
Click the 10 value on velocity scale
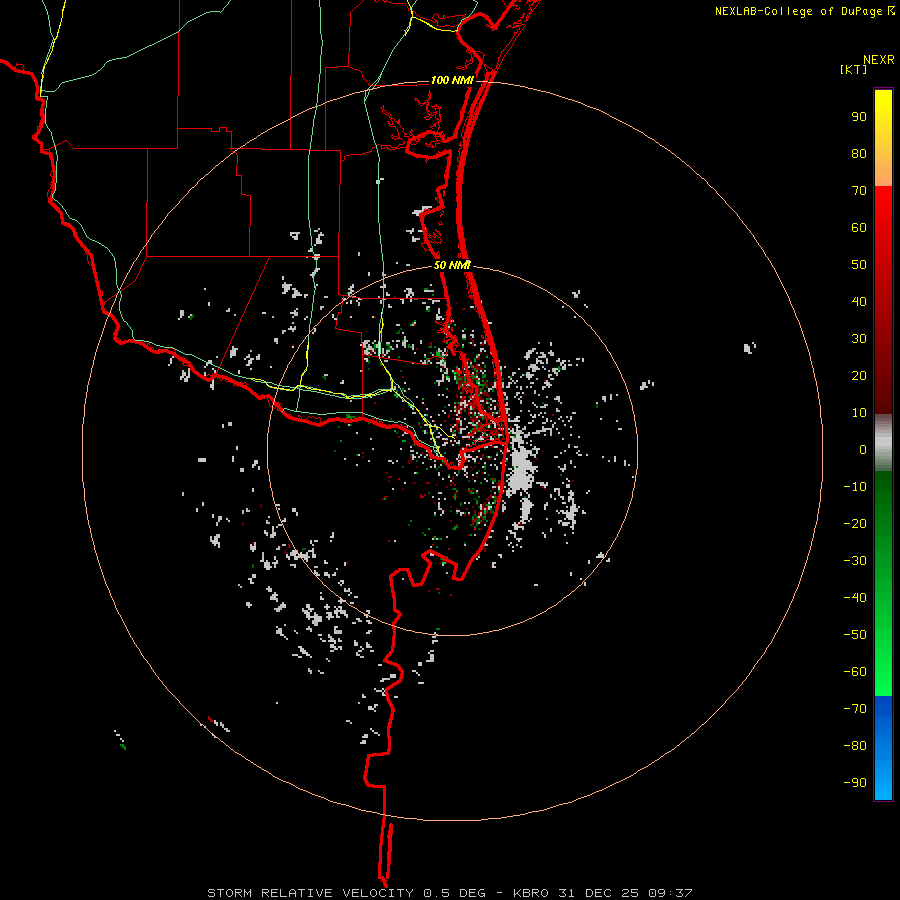tap(859, 413)
